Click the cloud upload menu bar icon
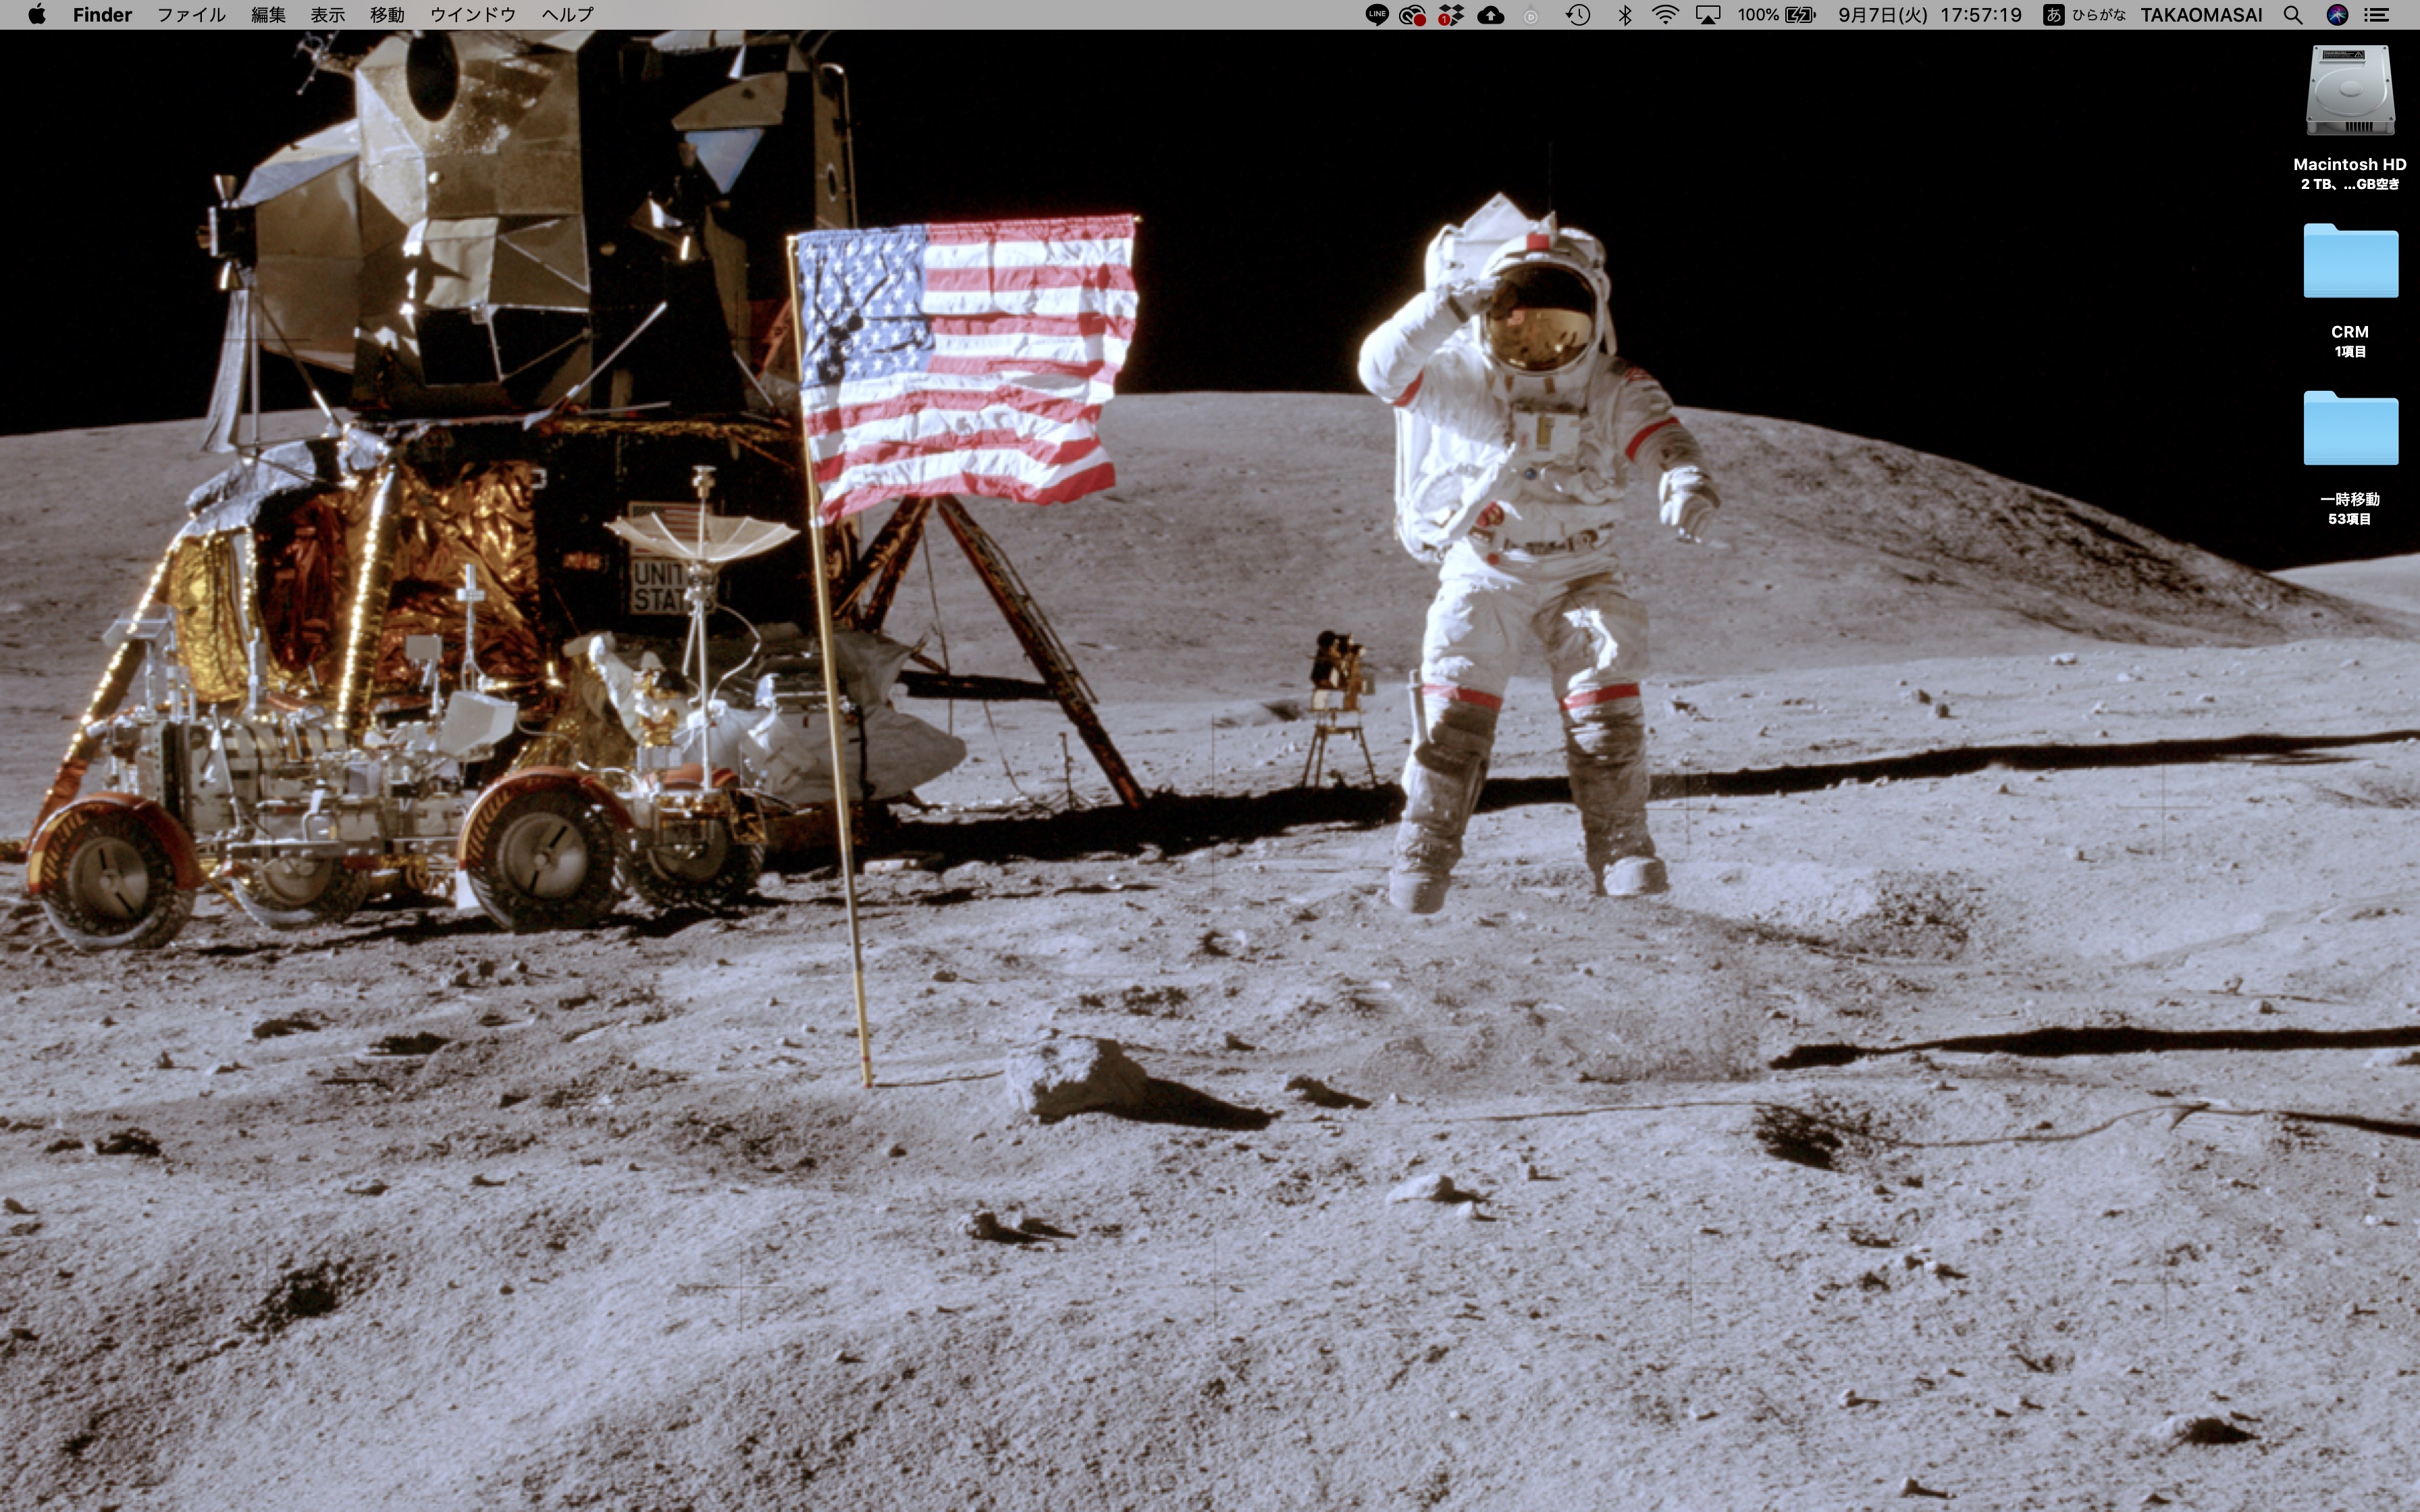Viewport: 2420px width, 1512px height. pos(1491,14)
